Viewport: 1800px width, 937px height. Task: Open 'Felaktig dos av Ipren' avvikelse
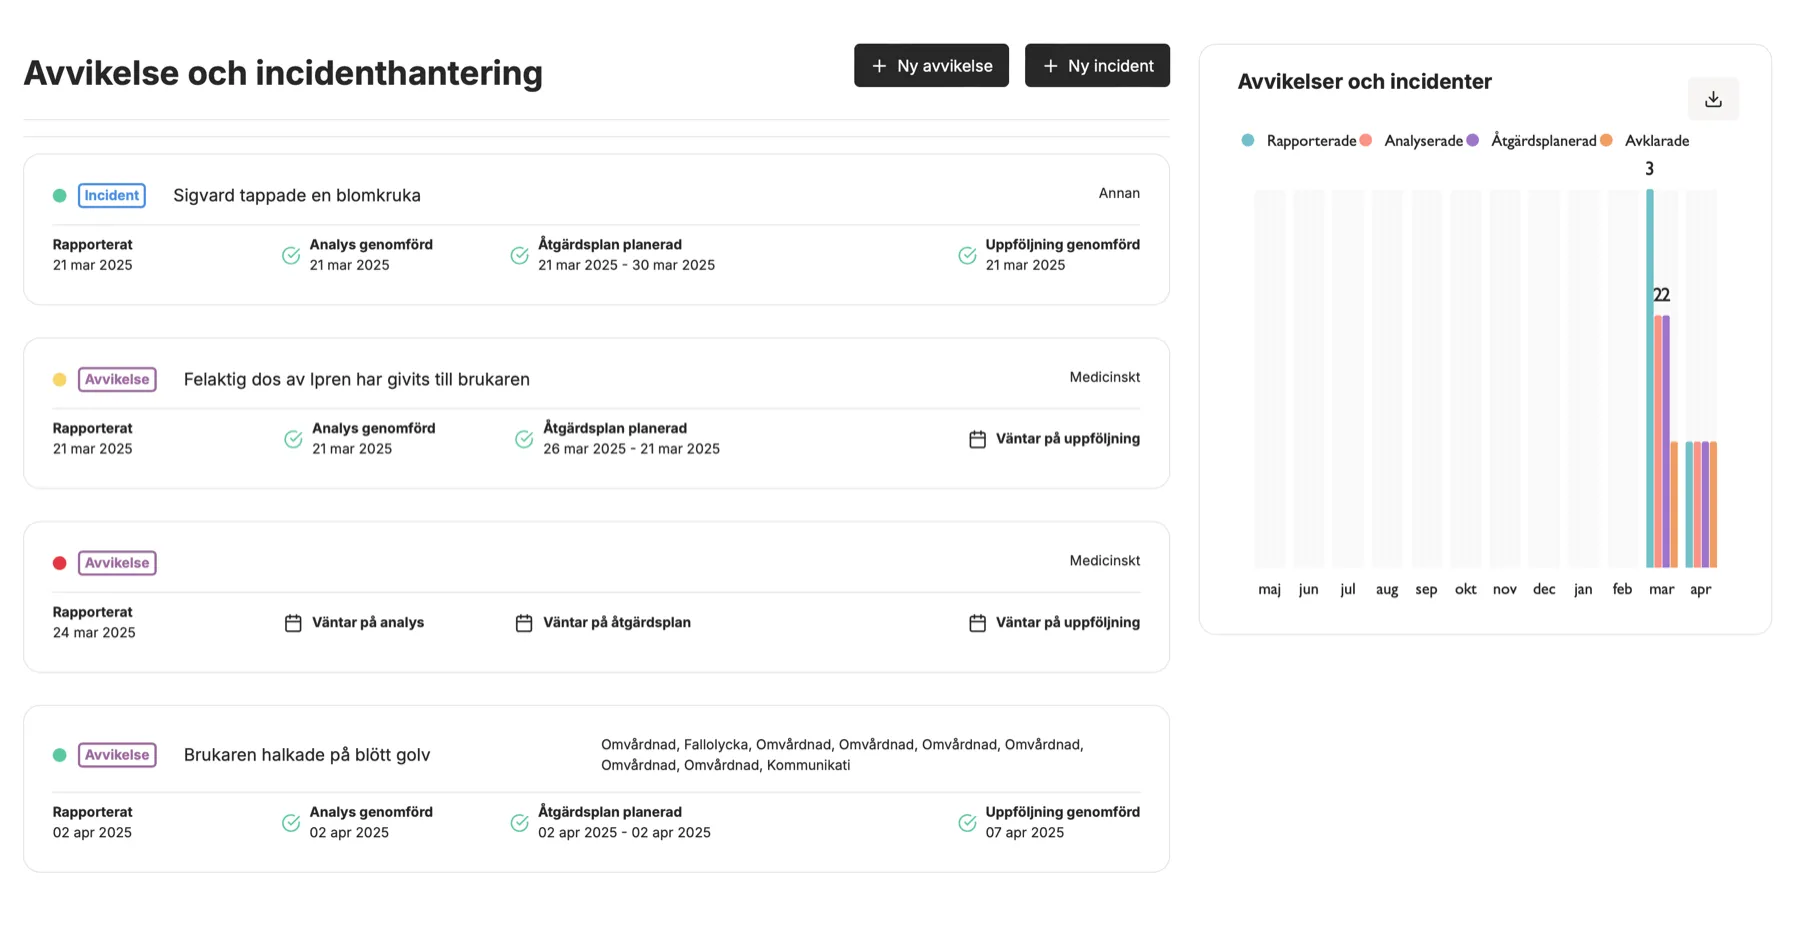click(x=357, y=380)
